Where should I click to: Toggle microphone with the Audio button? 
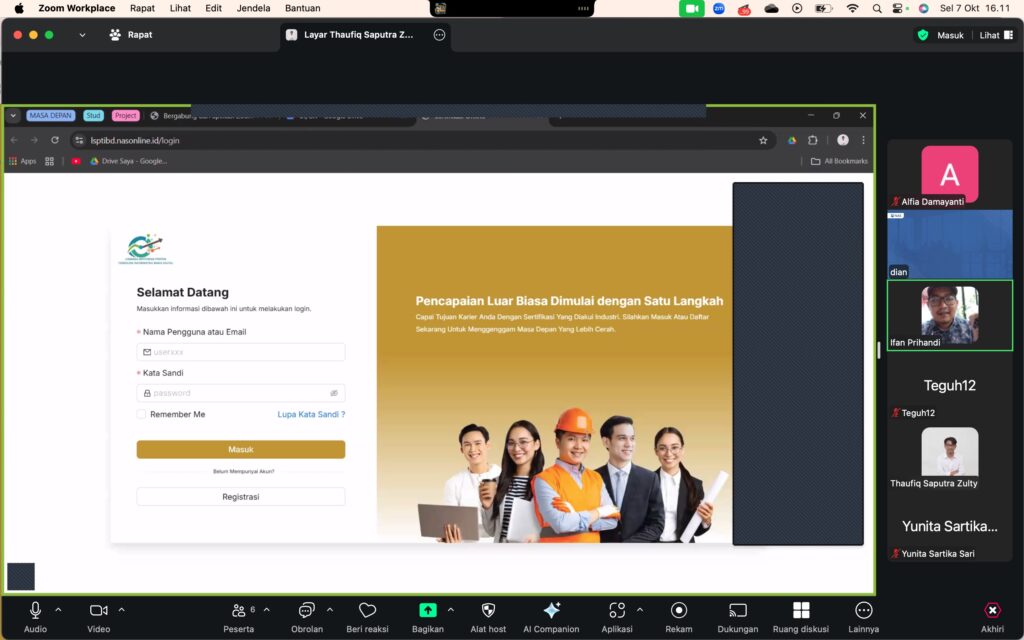point(35,611)
